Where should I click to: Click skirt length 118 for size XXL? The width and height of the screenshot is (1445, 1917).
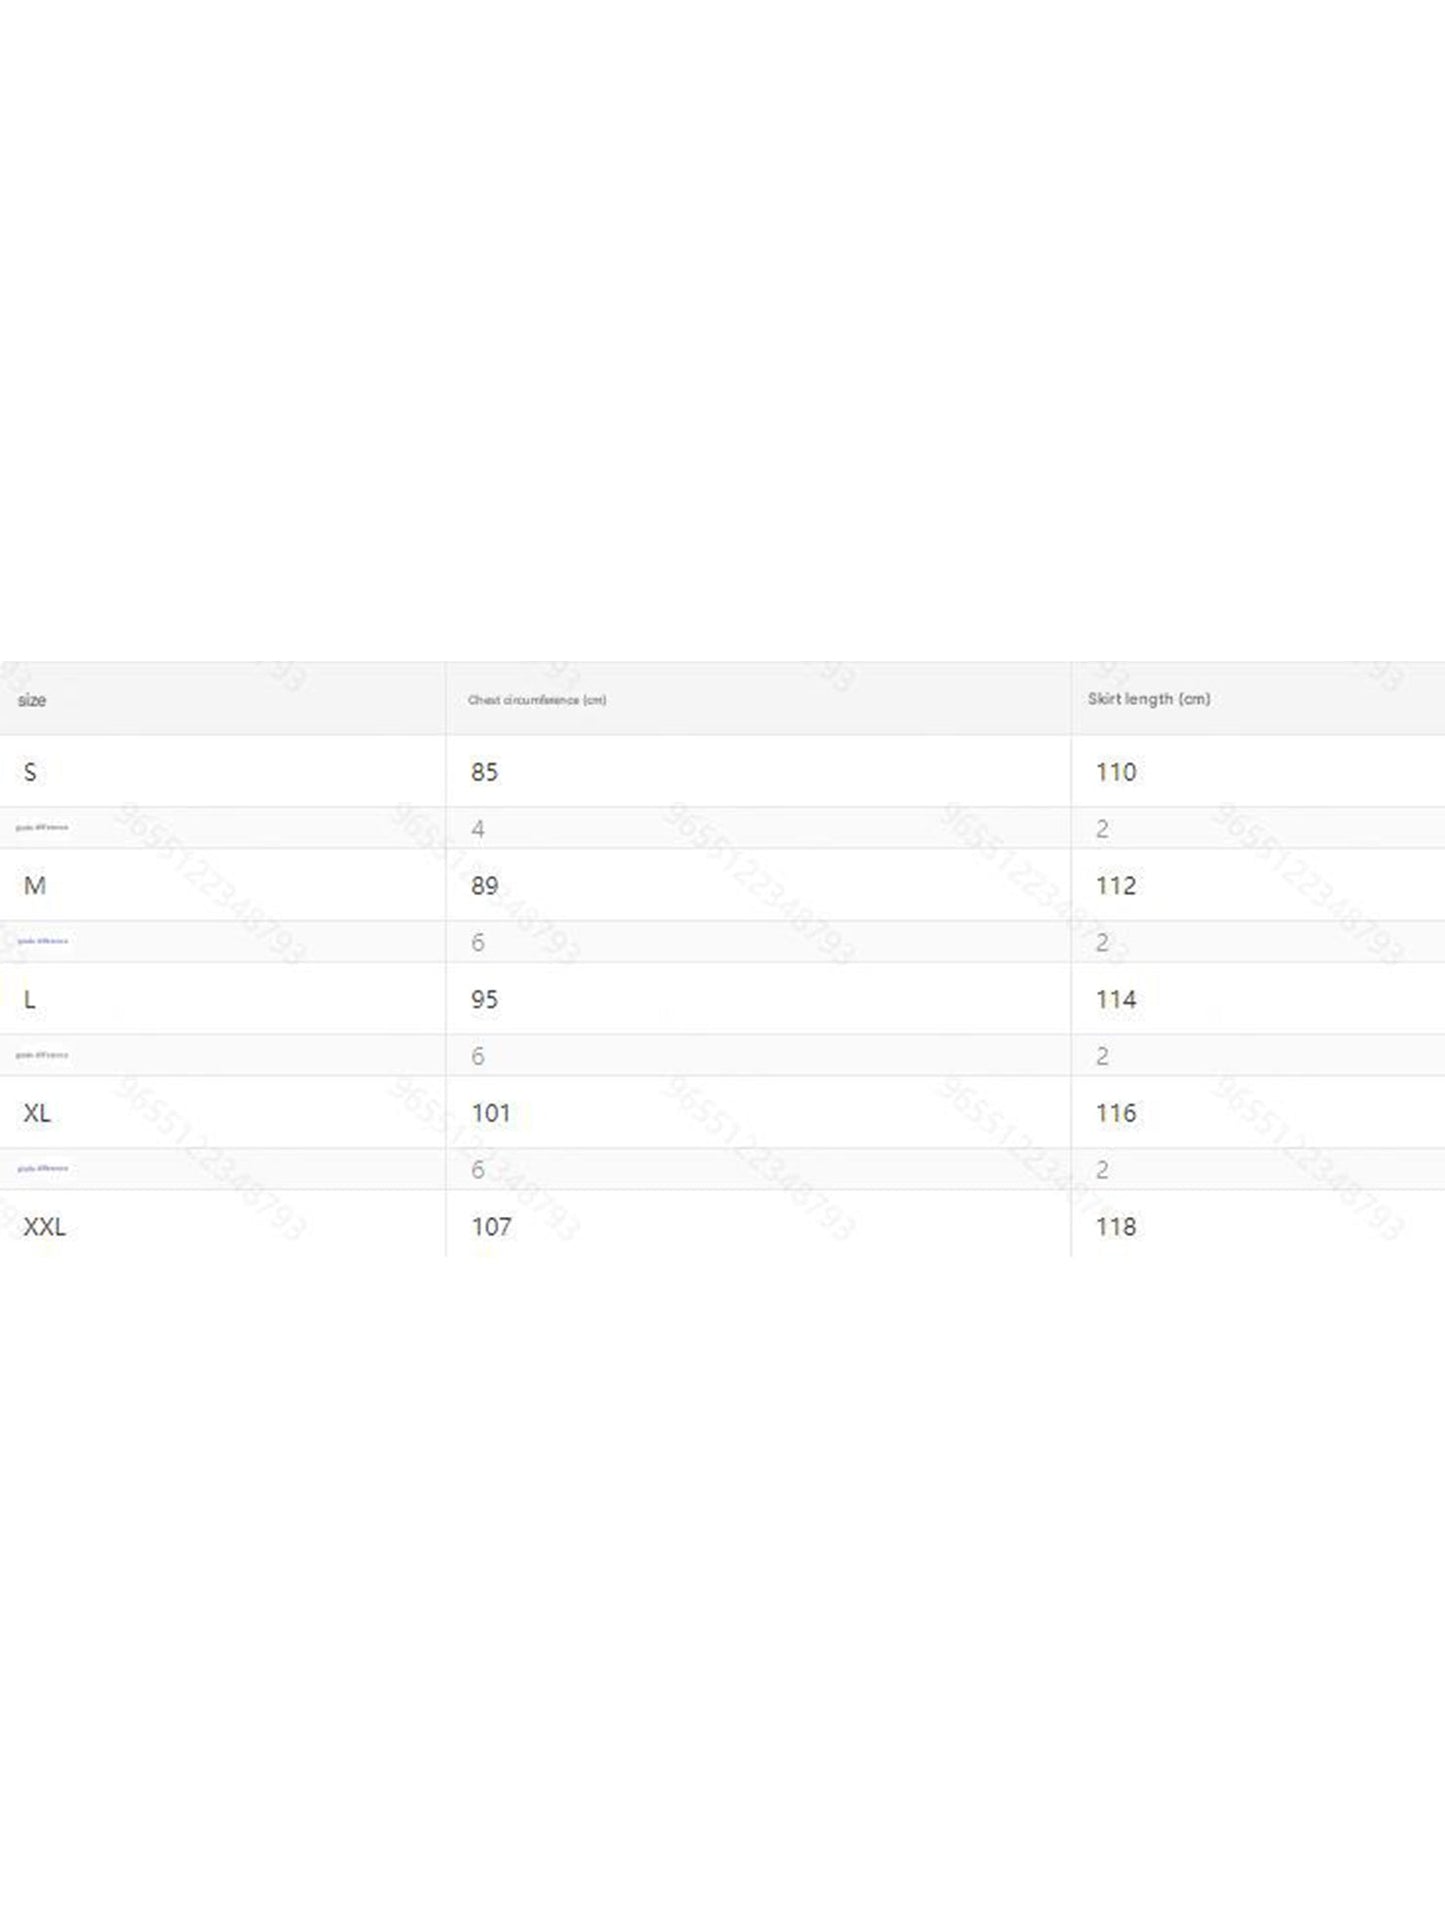click(x=1116, y=1227)
